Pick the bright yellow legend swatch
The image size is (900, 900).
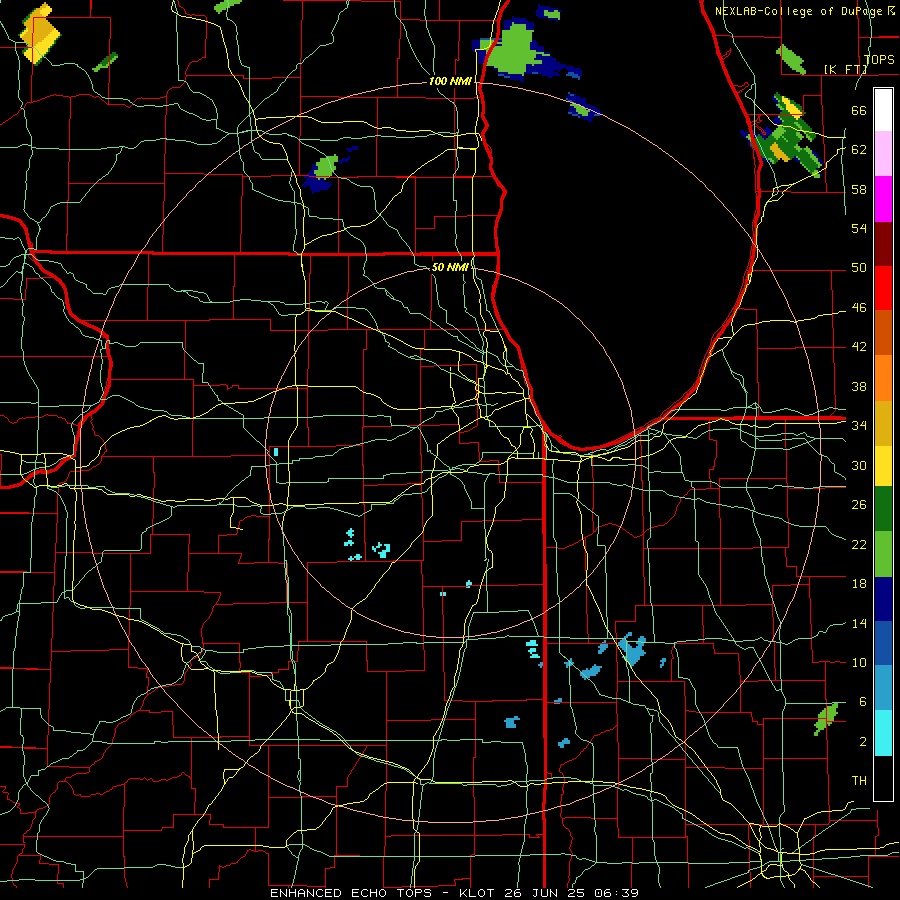(x=883, y=466)
